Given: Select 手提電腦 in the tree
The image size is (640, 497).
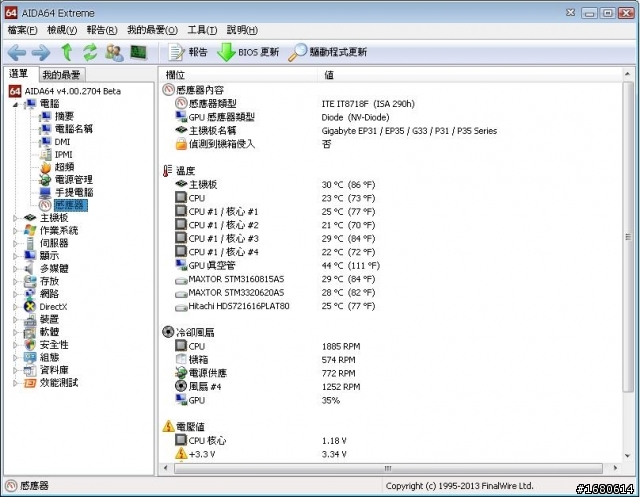Looking at the screenshot, I should [74, 192].
